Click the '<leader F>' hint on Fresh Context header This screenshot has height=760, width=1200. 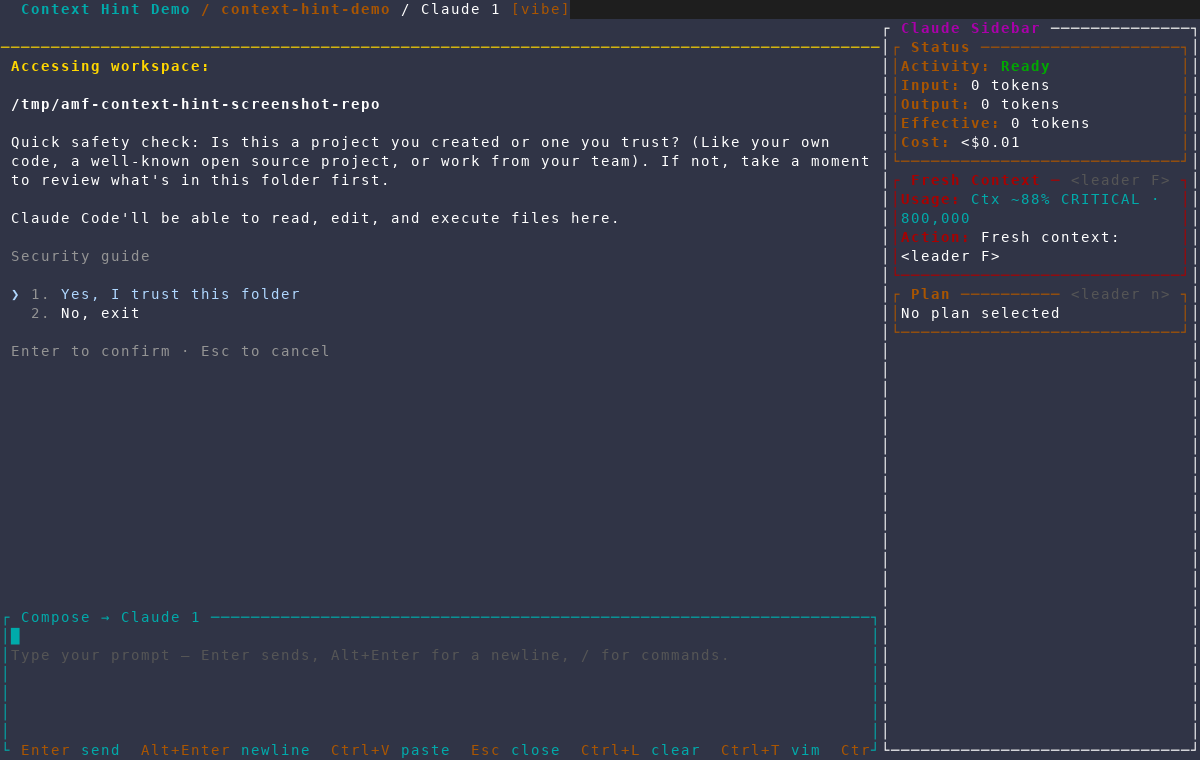tap(1121, 180)
